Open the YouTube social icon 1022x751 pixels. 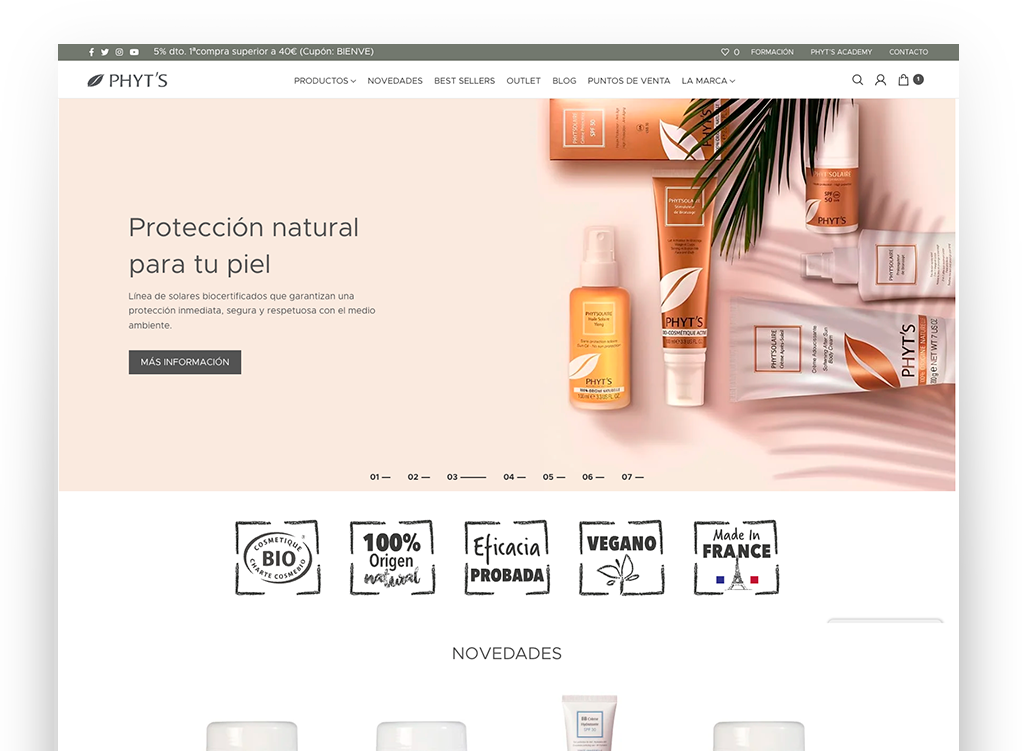pos(134,52)
